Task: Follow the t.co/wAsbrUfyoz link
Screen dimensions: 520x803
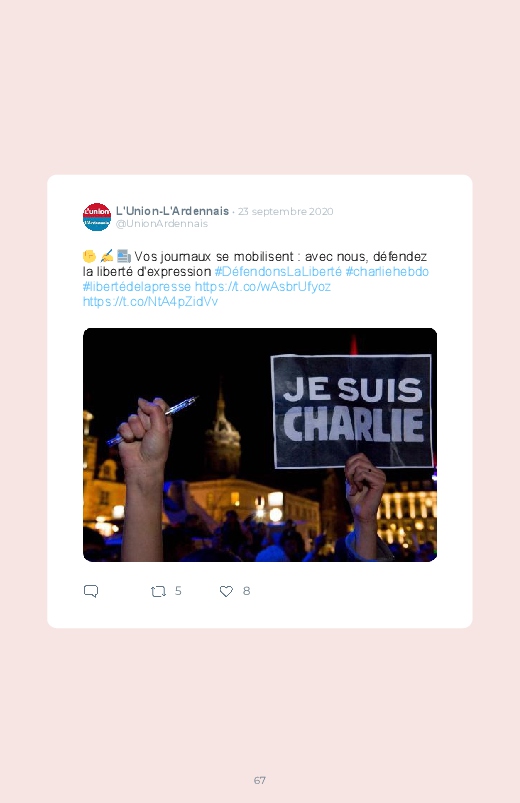Action: pos(263,286)
